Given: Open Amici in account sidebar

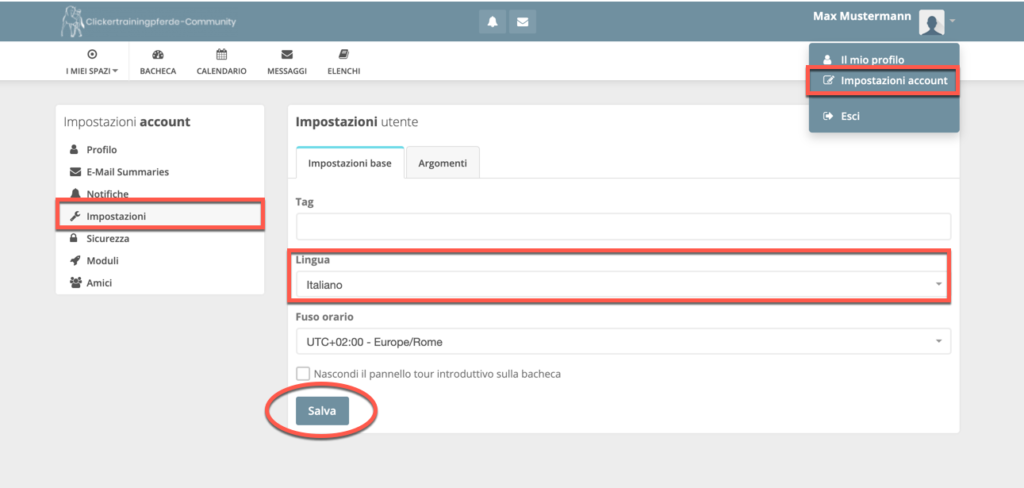Looking at the screenshot, I should point(160,283).
